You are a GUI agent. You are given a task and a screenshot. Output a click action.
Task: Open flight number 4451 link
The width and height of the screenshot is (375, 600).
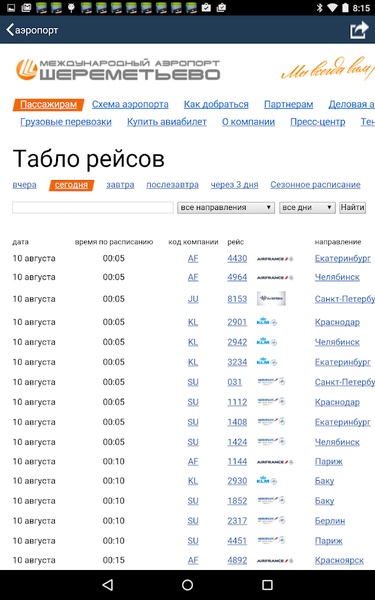(237, 541)
